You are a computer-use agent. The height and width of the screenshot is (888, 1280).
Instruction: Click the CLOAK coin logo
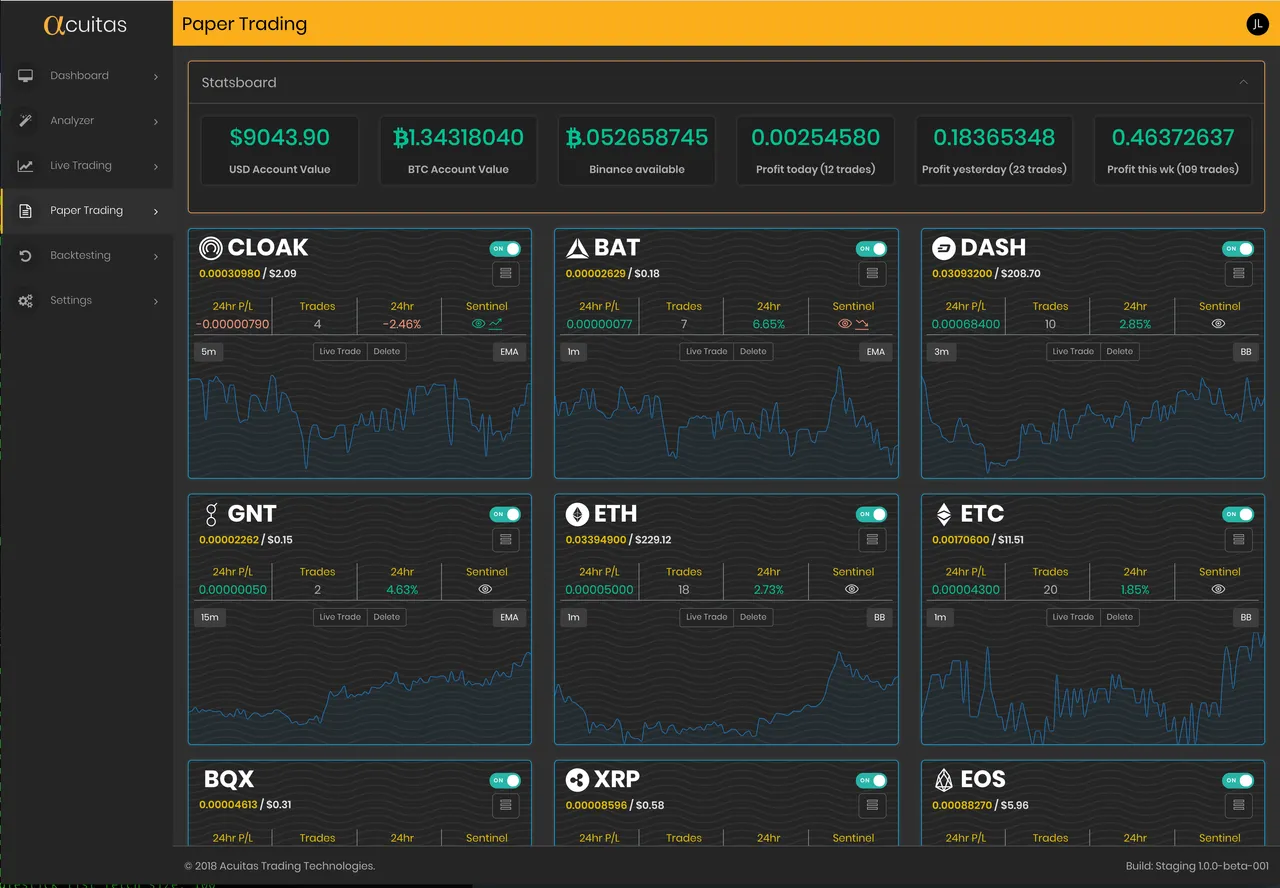point(211,248)
